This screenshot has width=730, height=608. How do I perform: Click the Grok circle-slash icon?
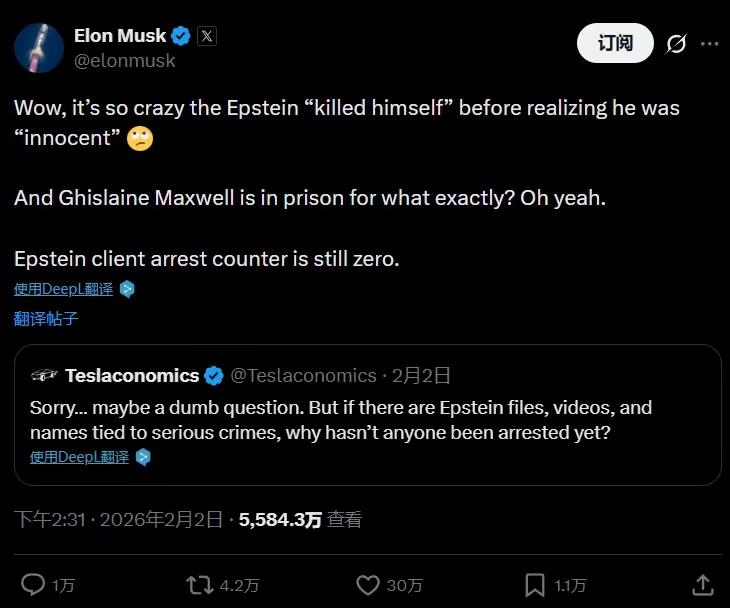(x=676, y=44)
